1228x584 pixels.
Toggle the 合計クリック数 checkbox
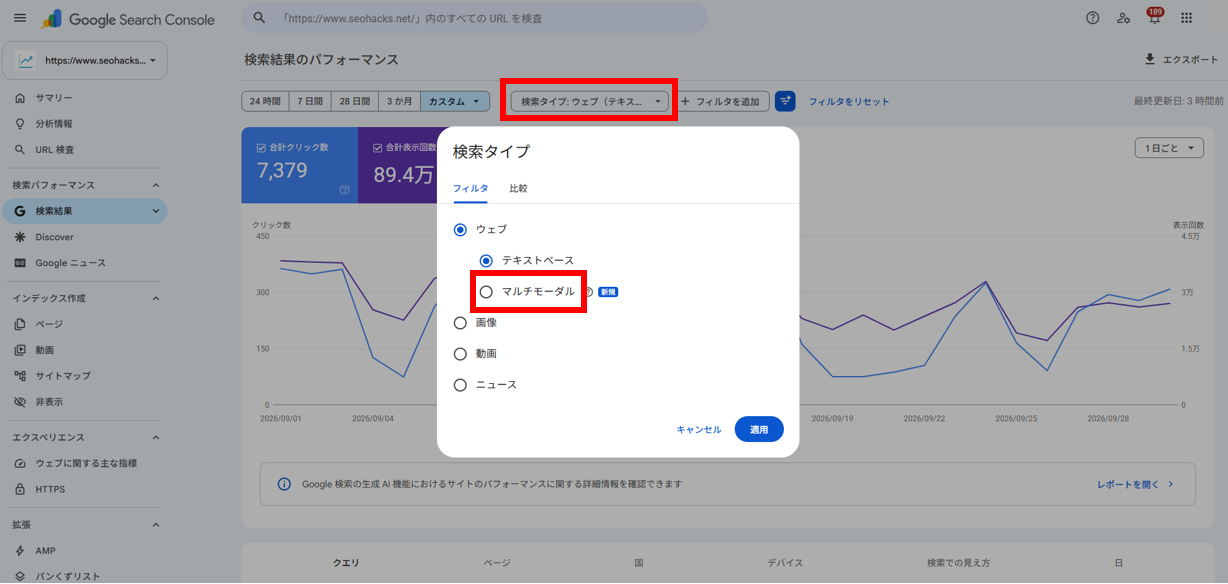coord(262,148)
